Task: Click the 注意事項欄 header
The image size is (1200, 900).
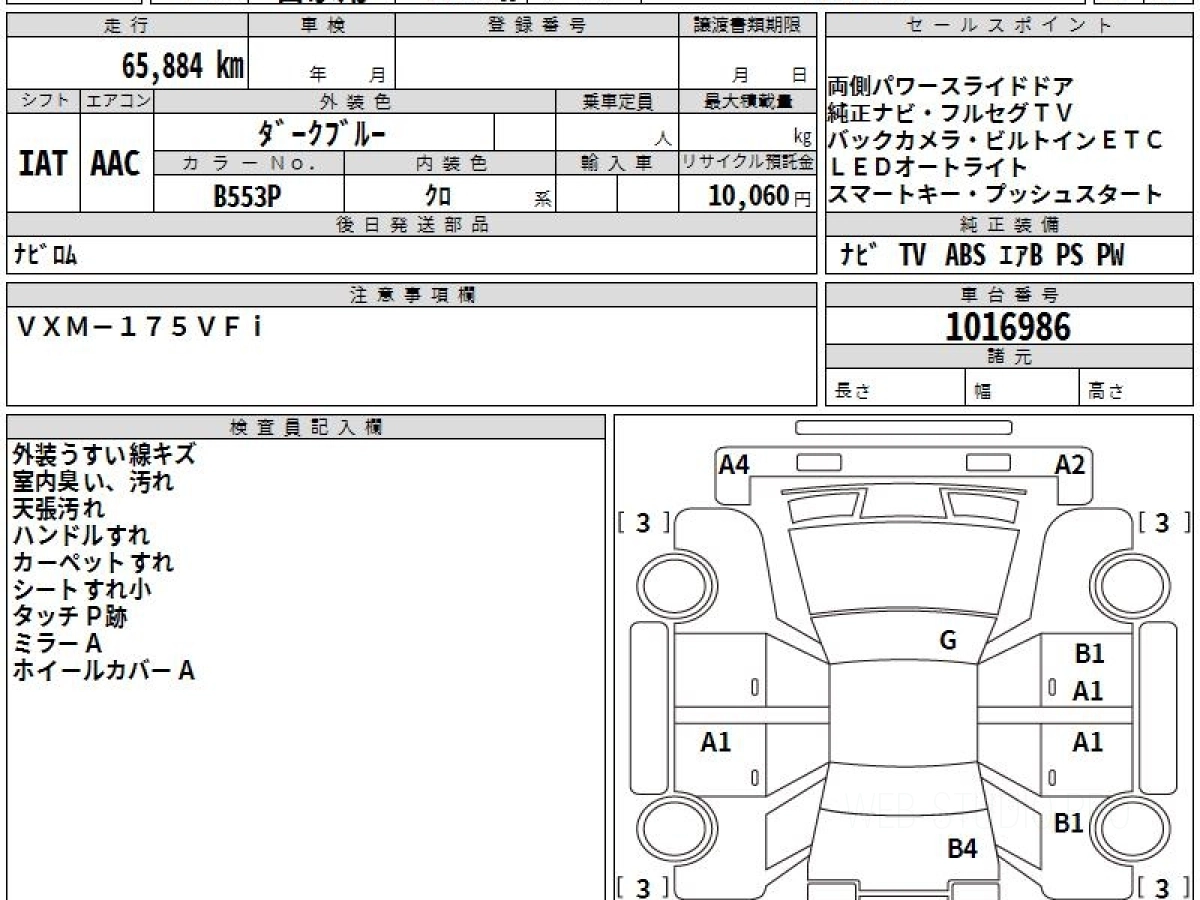Action: point(411,295)
